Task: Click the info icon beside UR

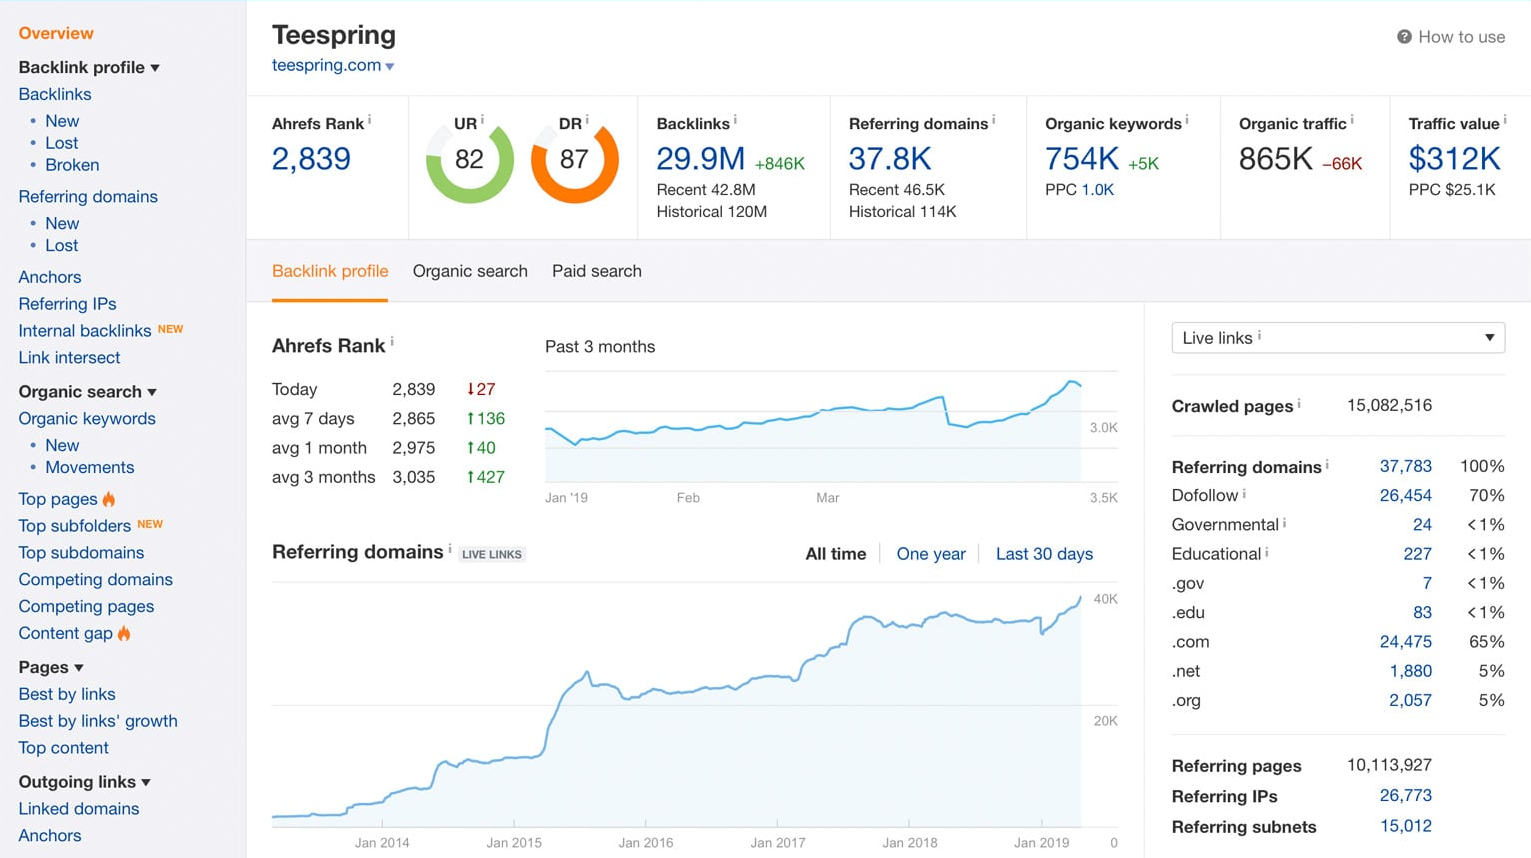Action: pyautogui.click(x=482, y=120)
